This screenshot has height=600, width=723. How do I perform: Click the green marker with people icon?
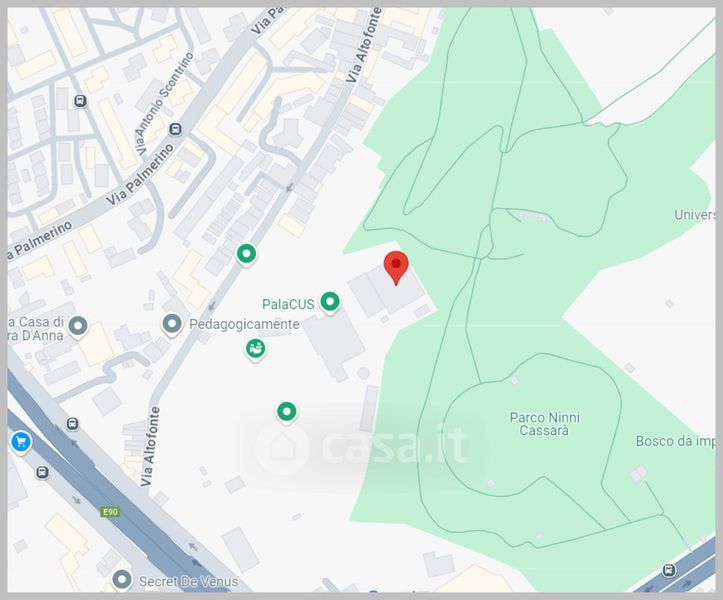pos(256,348)
